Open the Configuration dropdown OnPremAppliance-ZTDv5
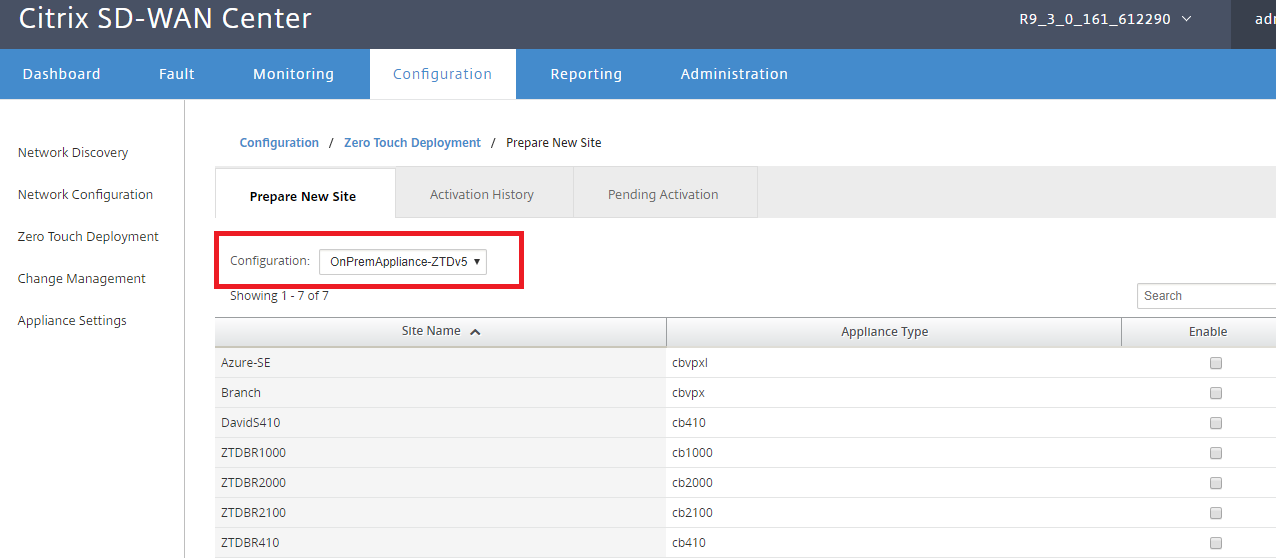The image size is (1276, 558). click(403, 262)
